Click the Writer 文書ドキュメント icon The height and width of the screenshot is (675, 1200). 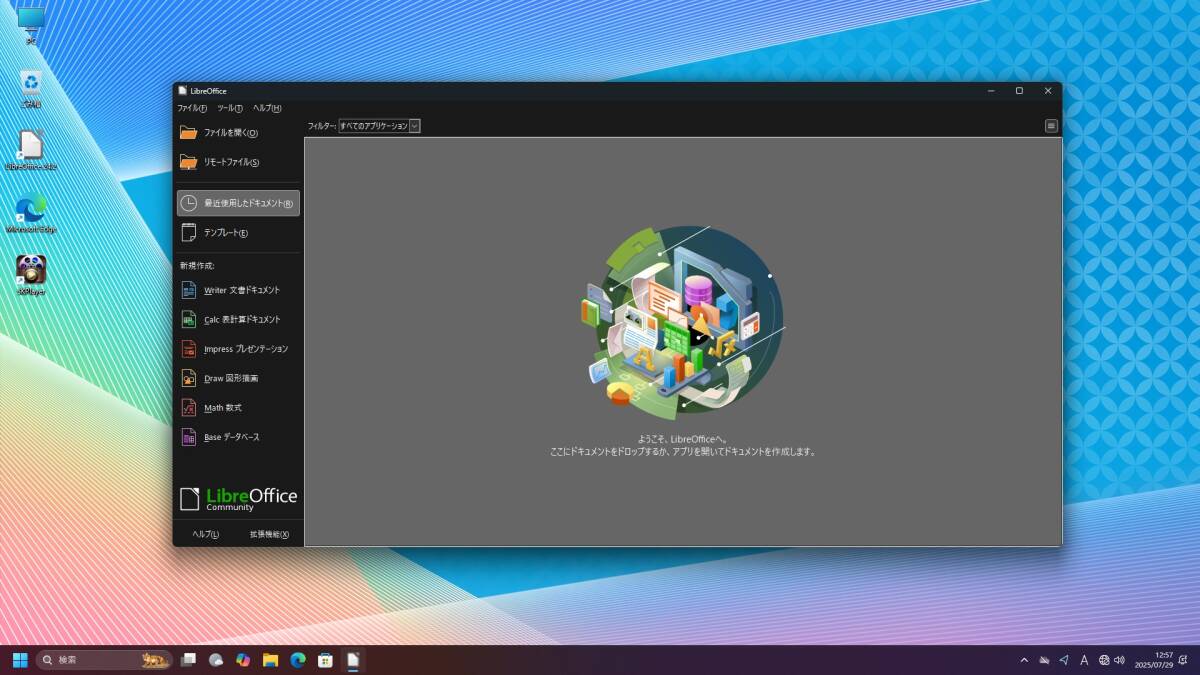click(189, 290)
